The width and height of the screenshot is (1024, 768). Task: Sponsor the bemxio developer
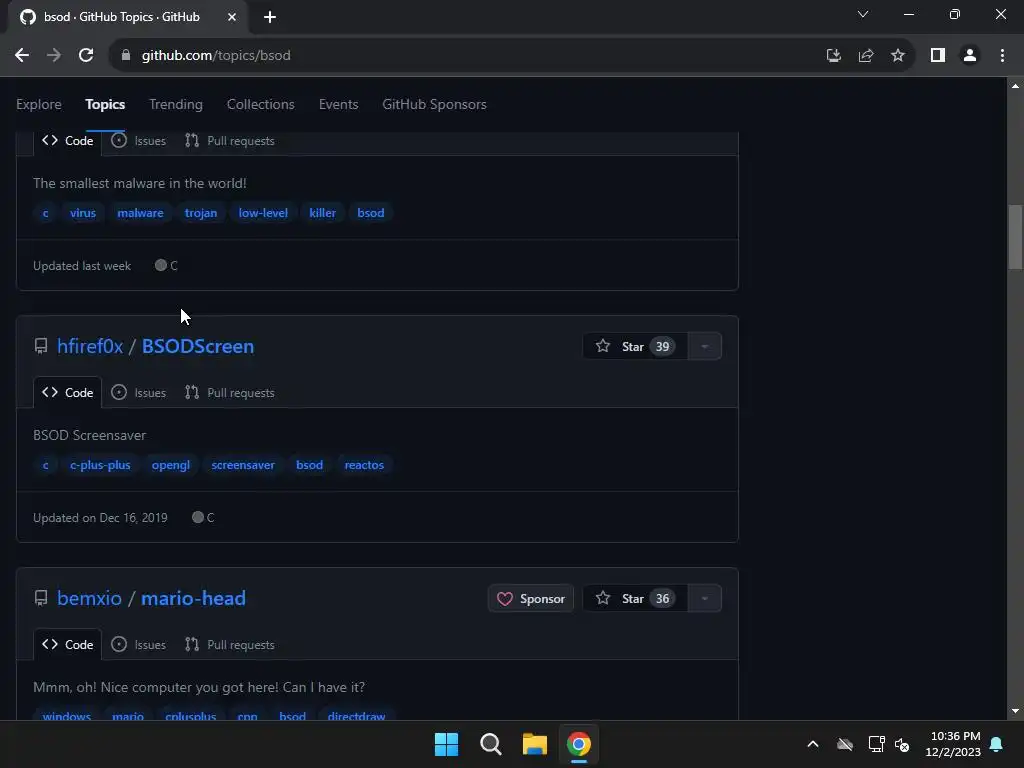531,599
